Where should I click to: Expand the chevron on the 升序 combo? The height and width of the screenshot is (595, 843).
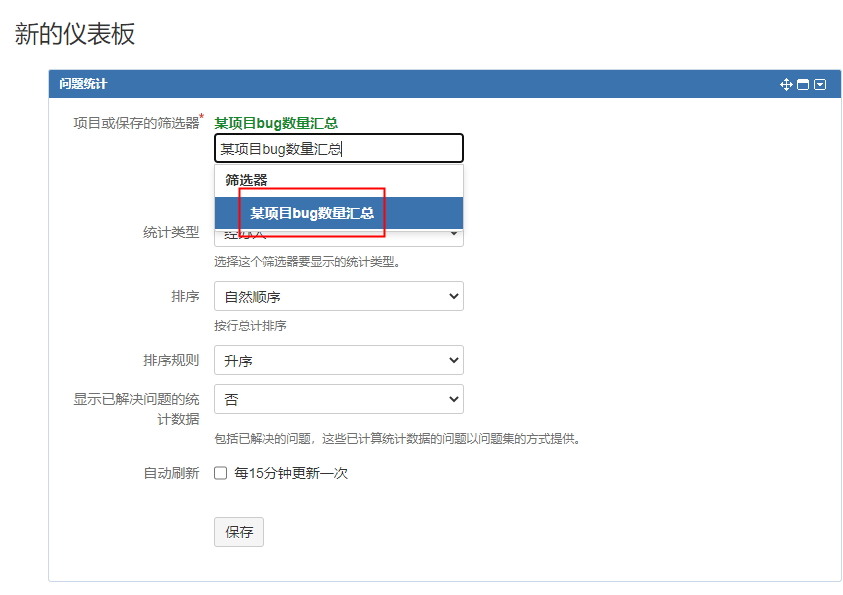pos(453,360)
